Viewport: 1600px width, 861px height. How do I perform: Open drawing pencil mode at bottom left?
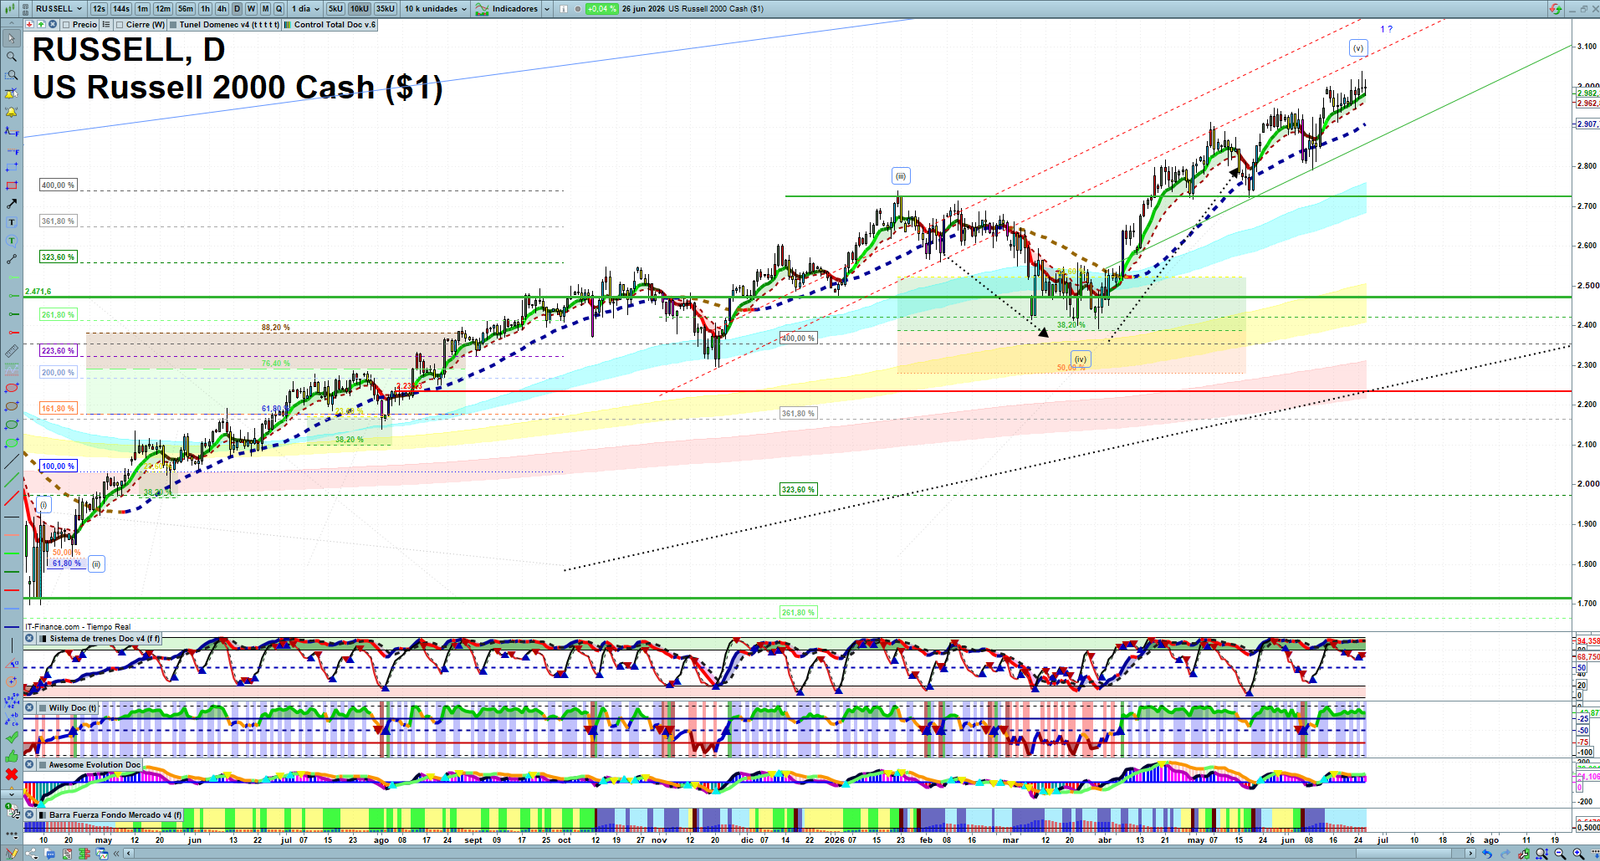pyautogui.click(x=12, y=853)
